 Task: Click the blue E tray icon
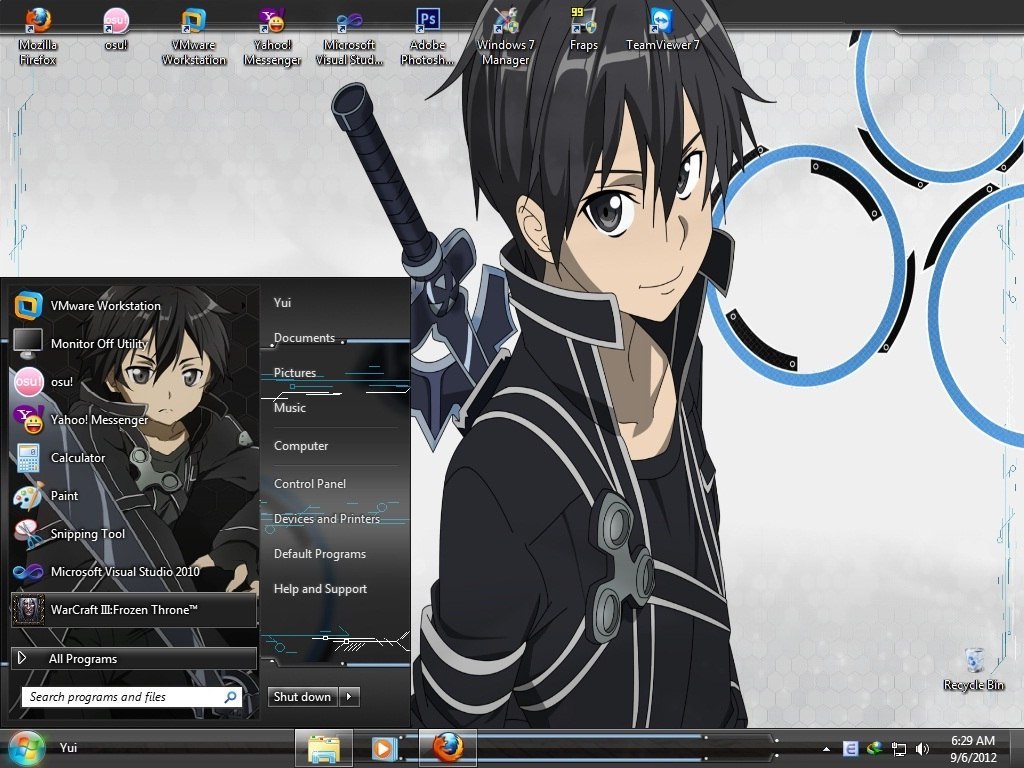click(850, 748)
